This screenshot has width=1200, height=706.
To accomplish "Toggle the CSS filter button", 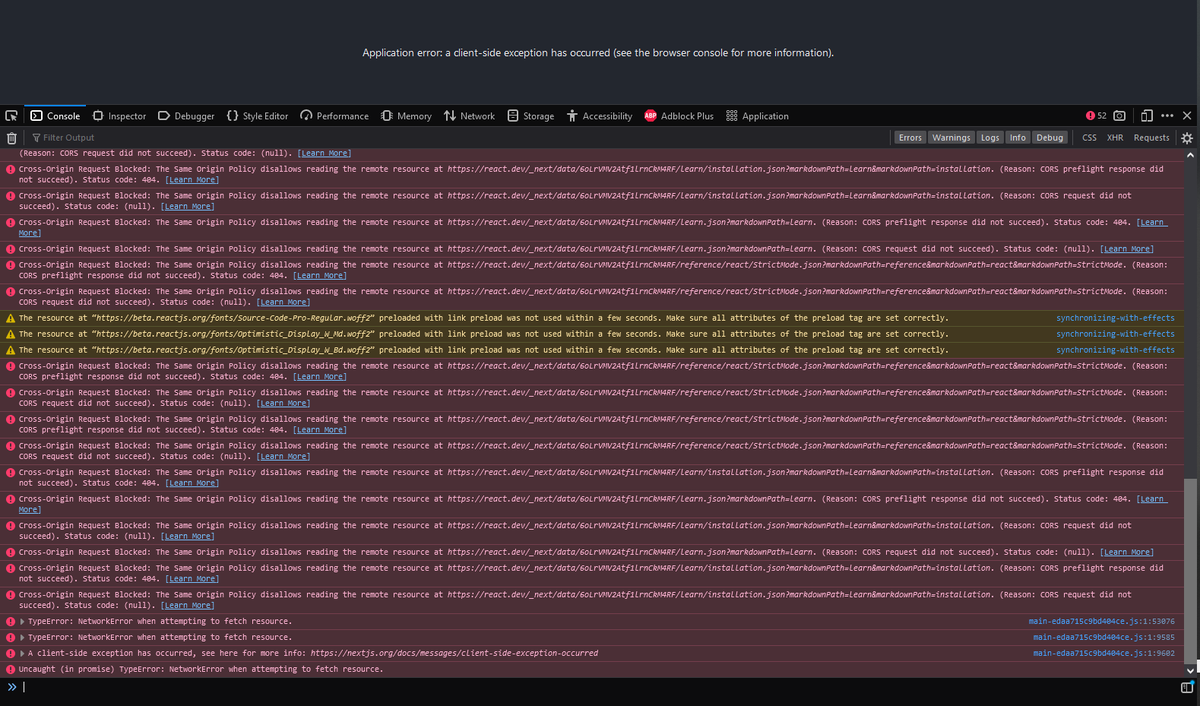I will [x=1089, y=138].
